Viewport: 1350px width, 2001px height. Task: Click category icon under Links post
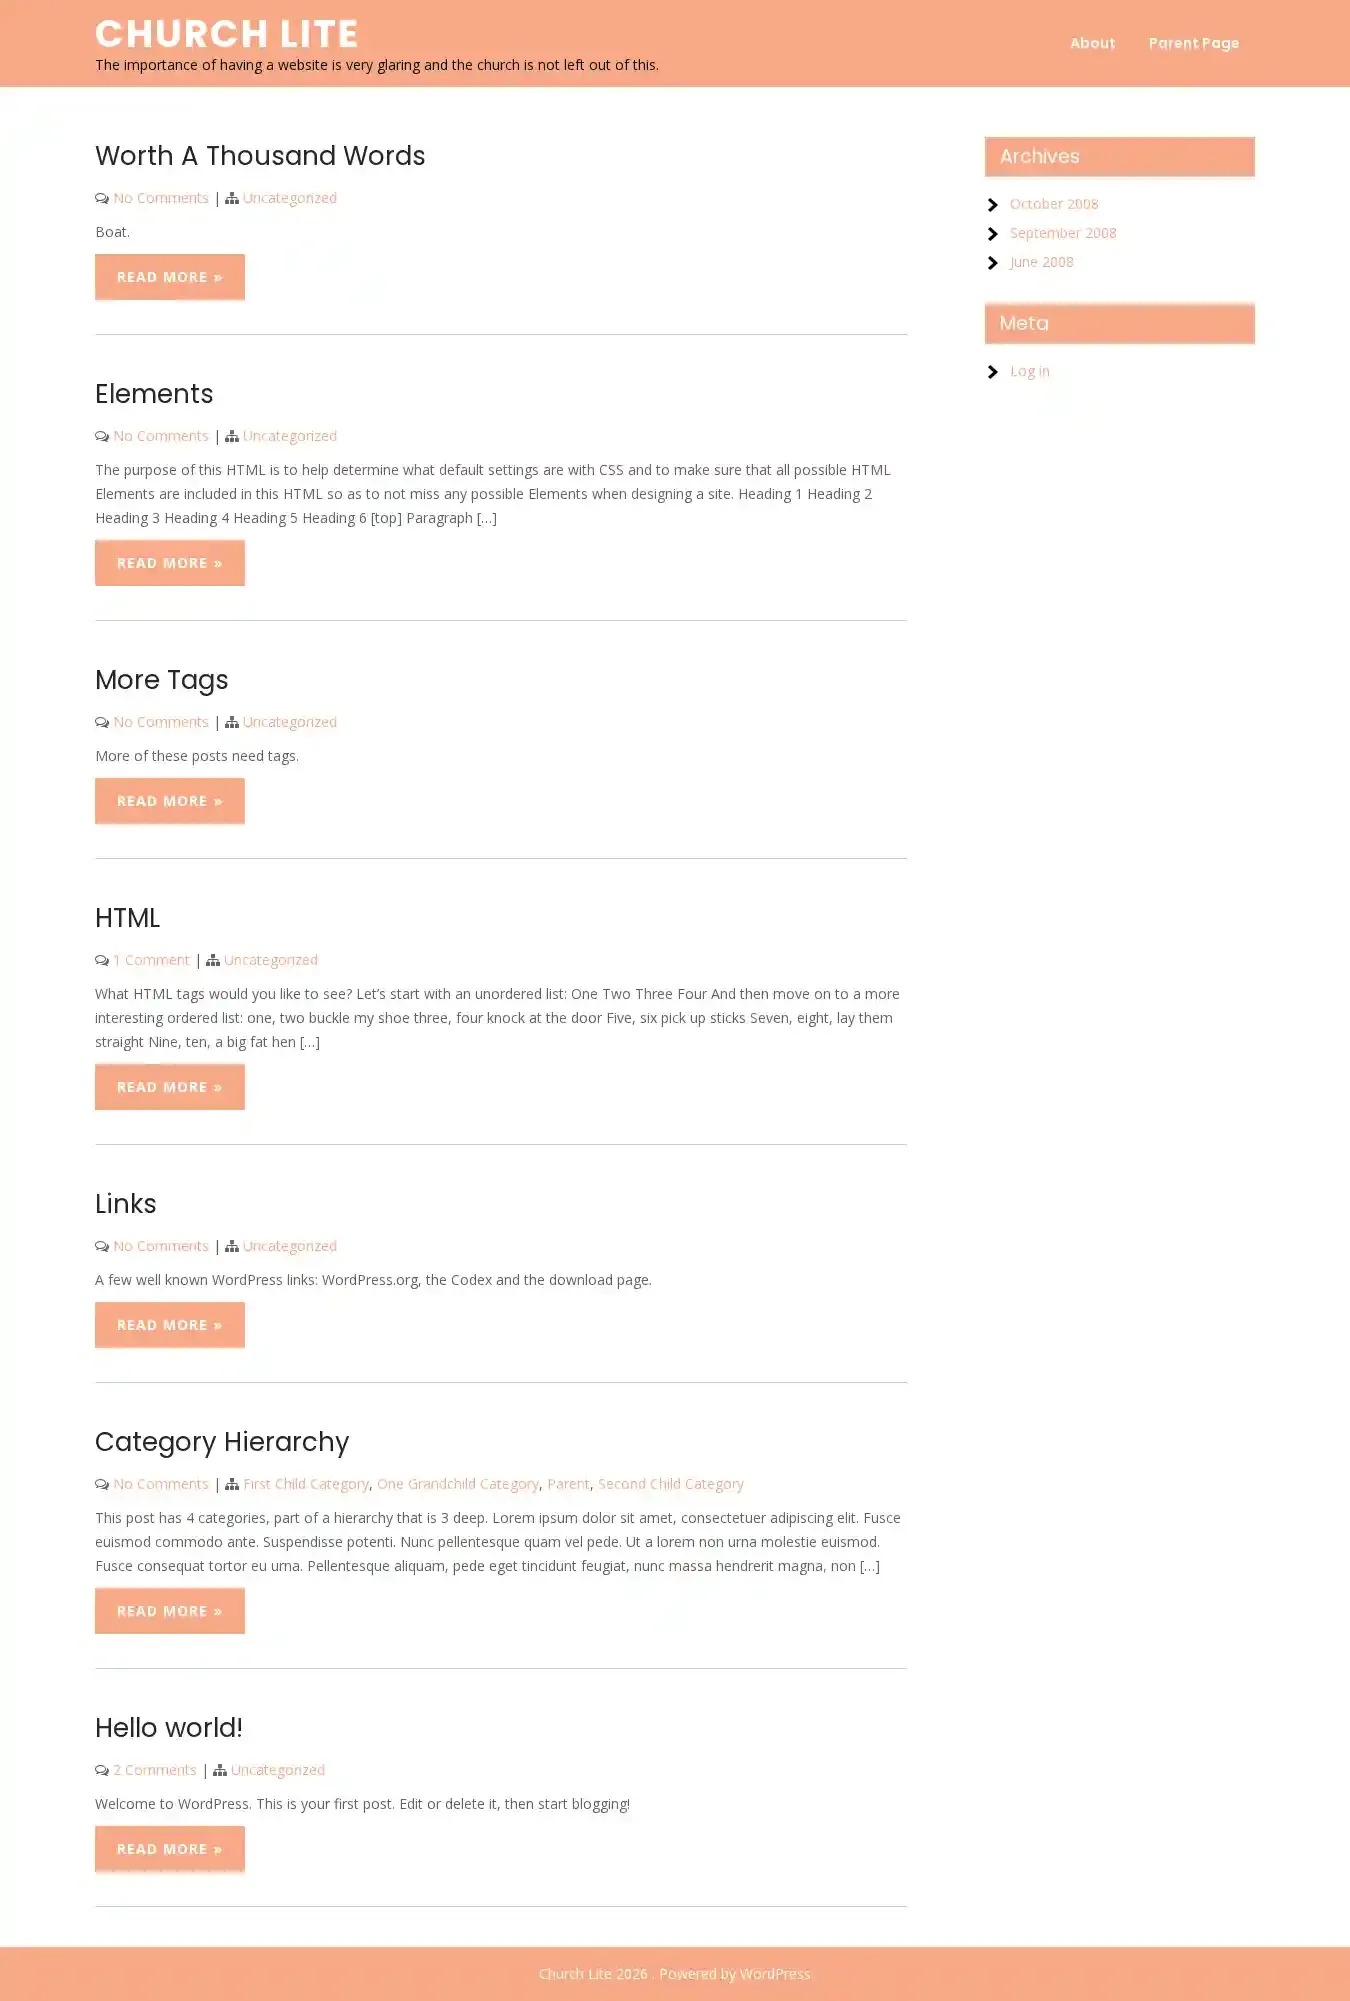click(232, 1246)
